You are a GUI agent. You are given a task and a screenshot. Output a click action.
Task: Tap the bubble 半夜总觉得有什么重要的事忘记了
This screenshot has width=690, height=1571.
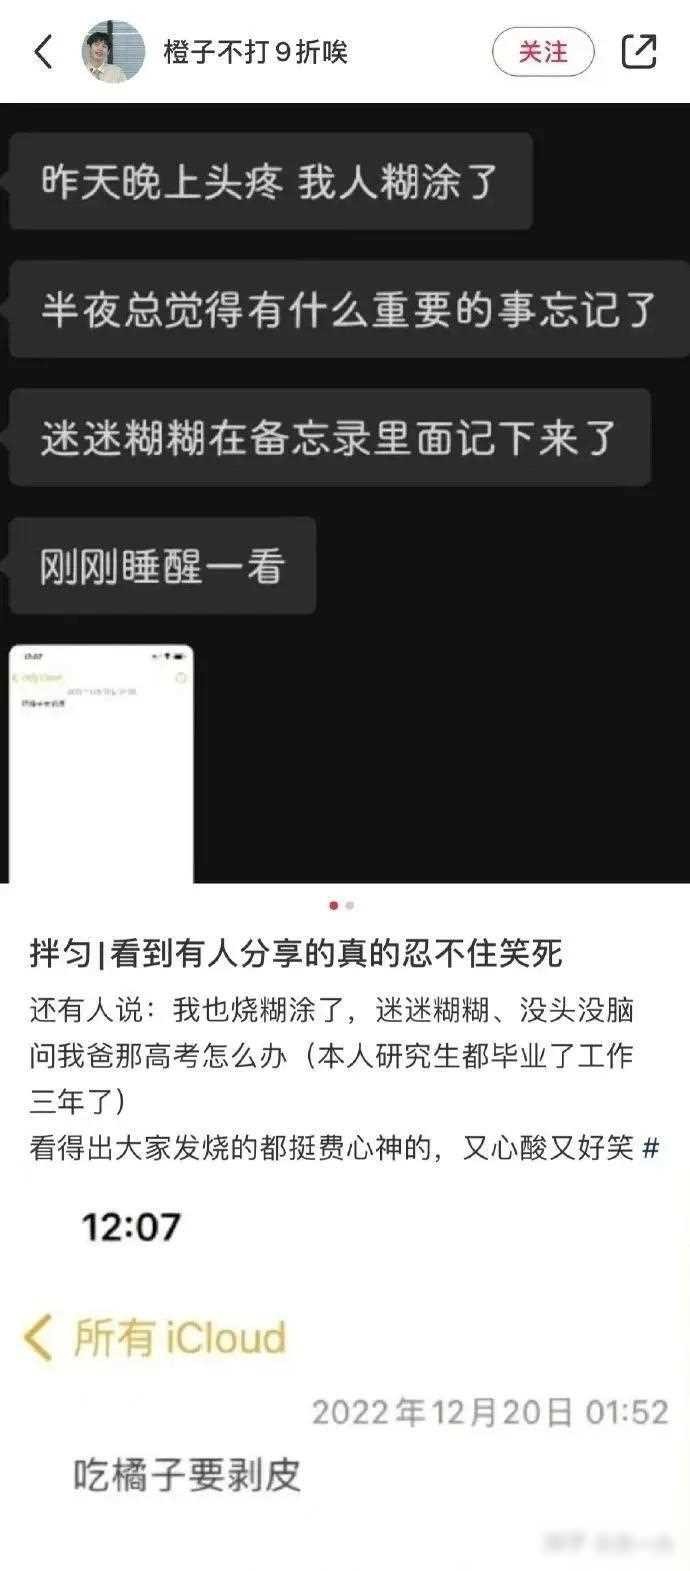click(x=348, y=310)
